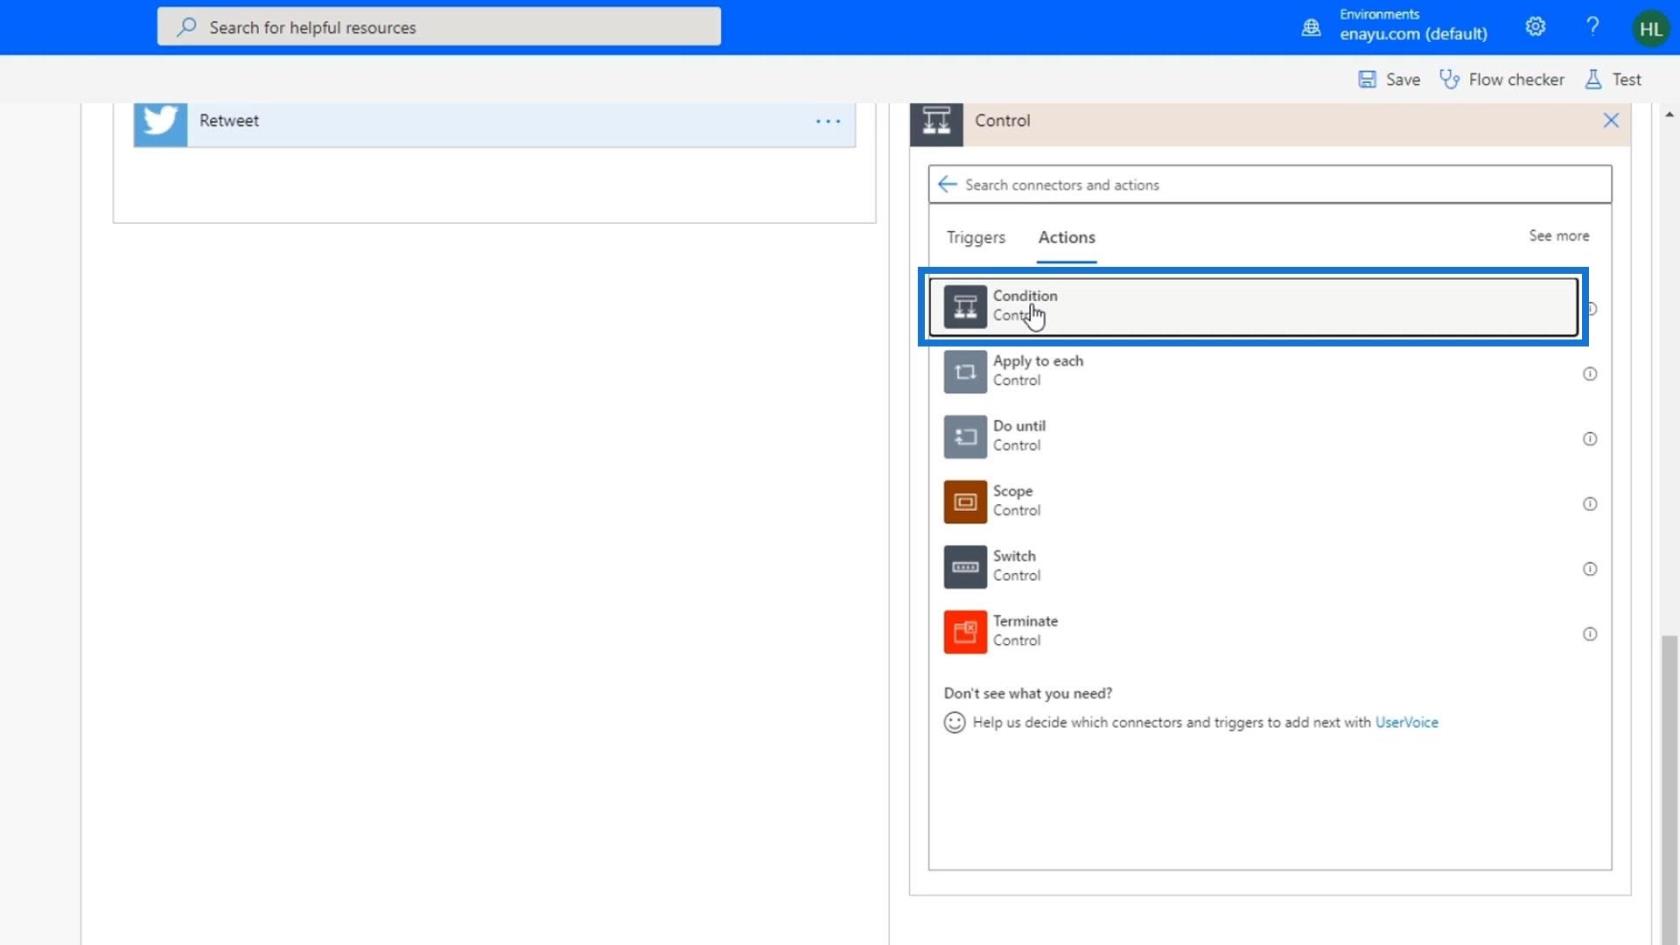Click the Control panel title

[1002, 120]
